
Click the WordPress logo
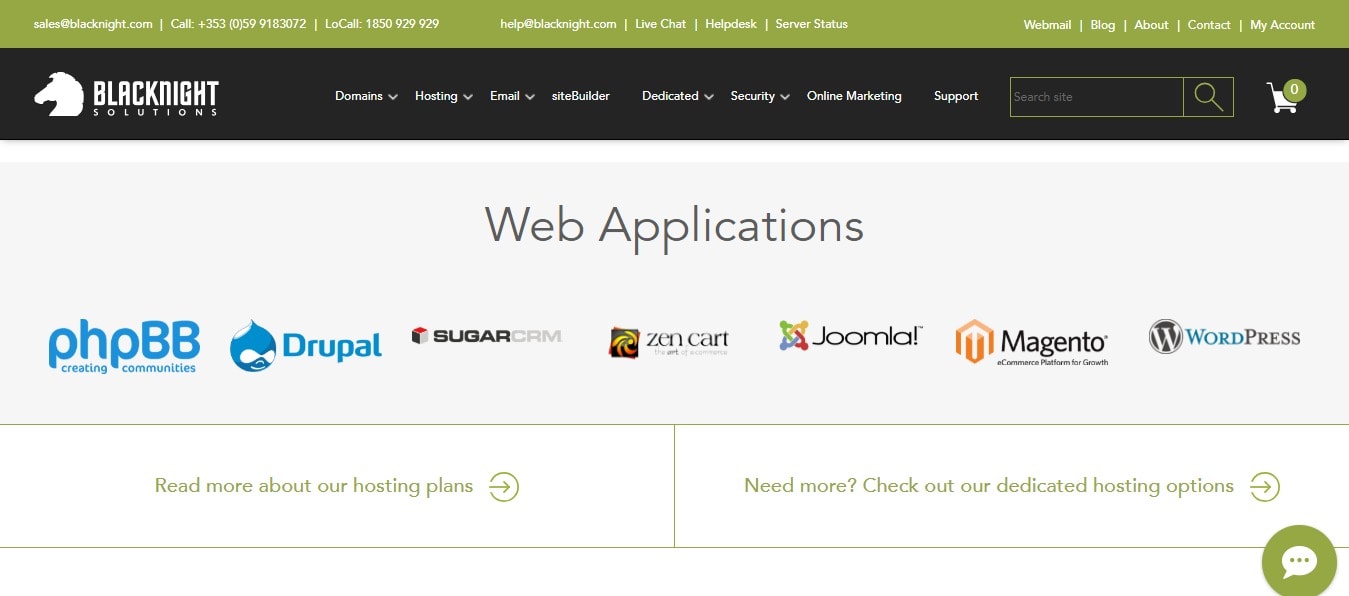pyautogui.click(x=1224, y=337)
